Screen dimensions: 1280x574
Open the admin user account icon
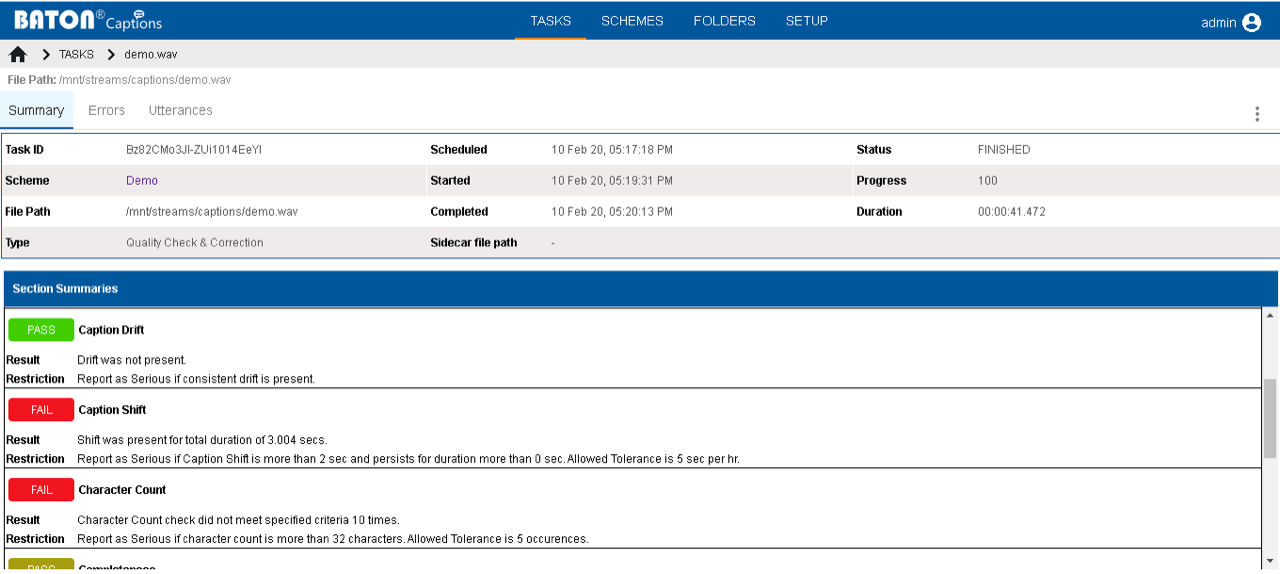(x=1252, y=22)
